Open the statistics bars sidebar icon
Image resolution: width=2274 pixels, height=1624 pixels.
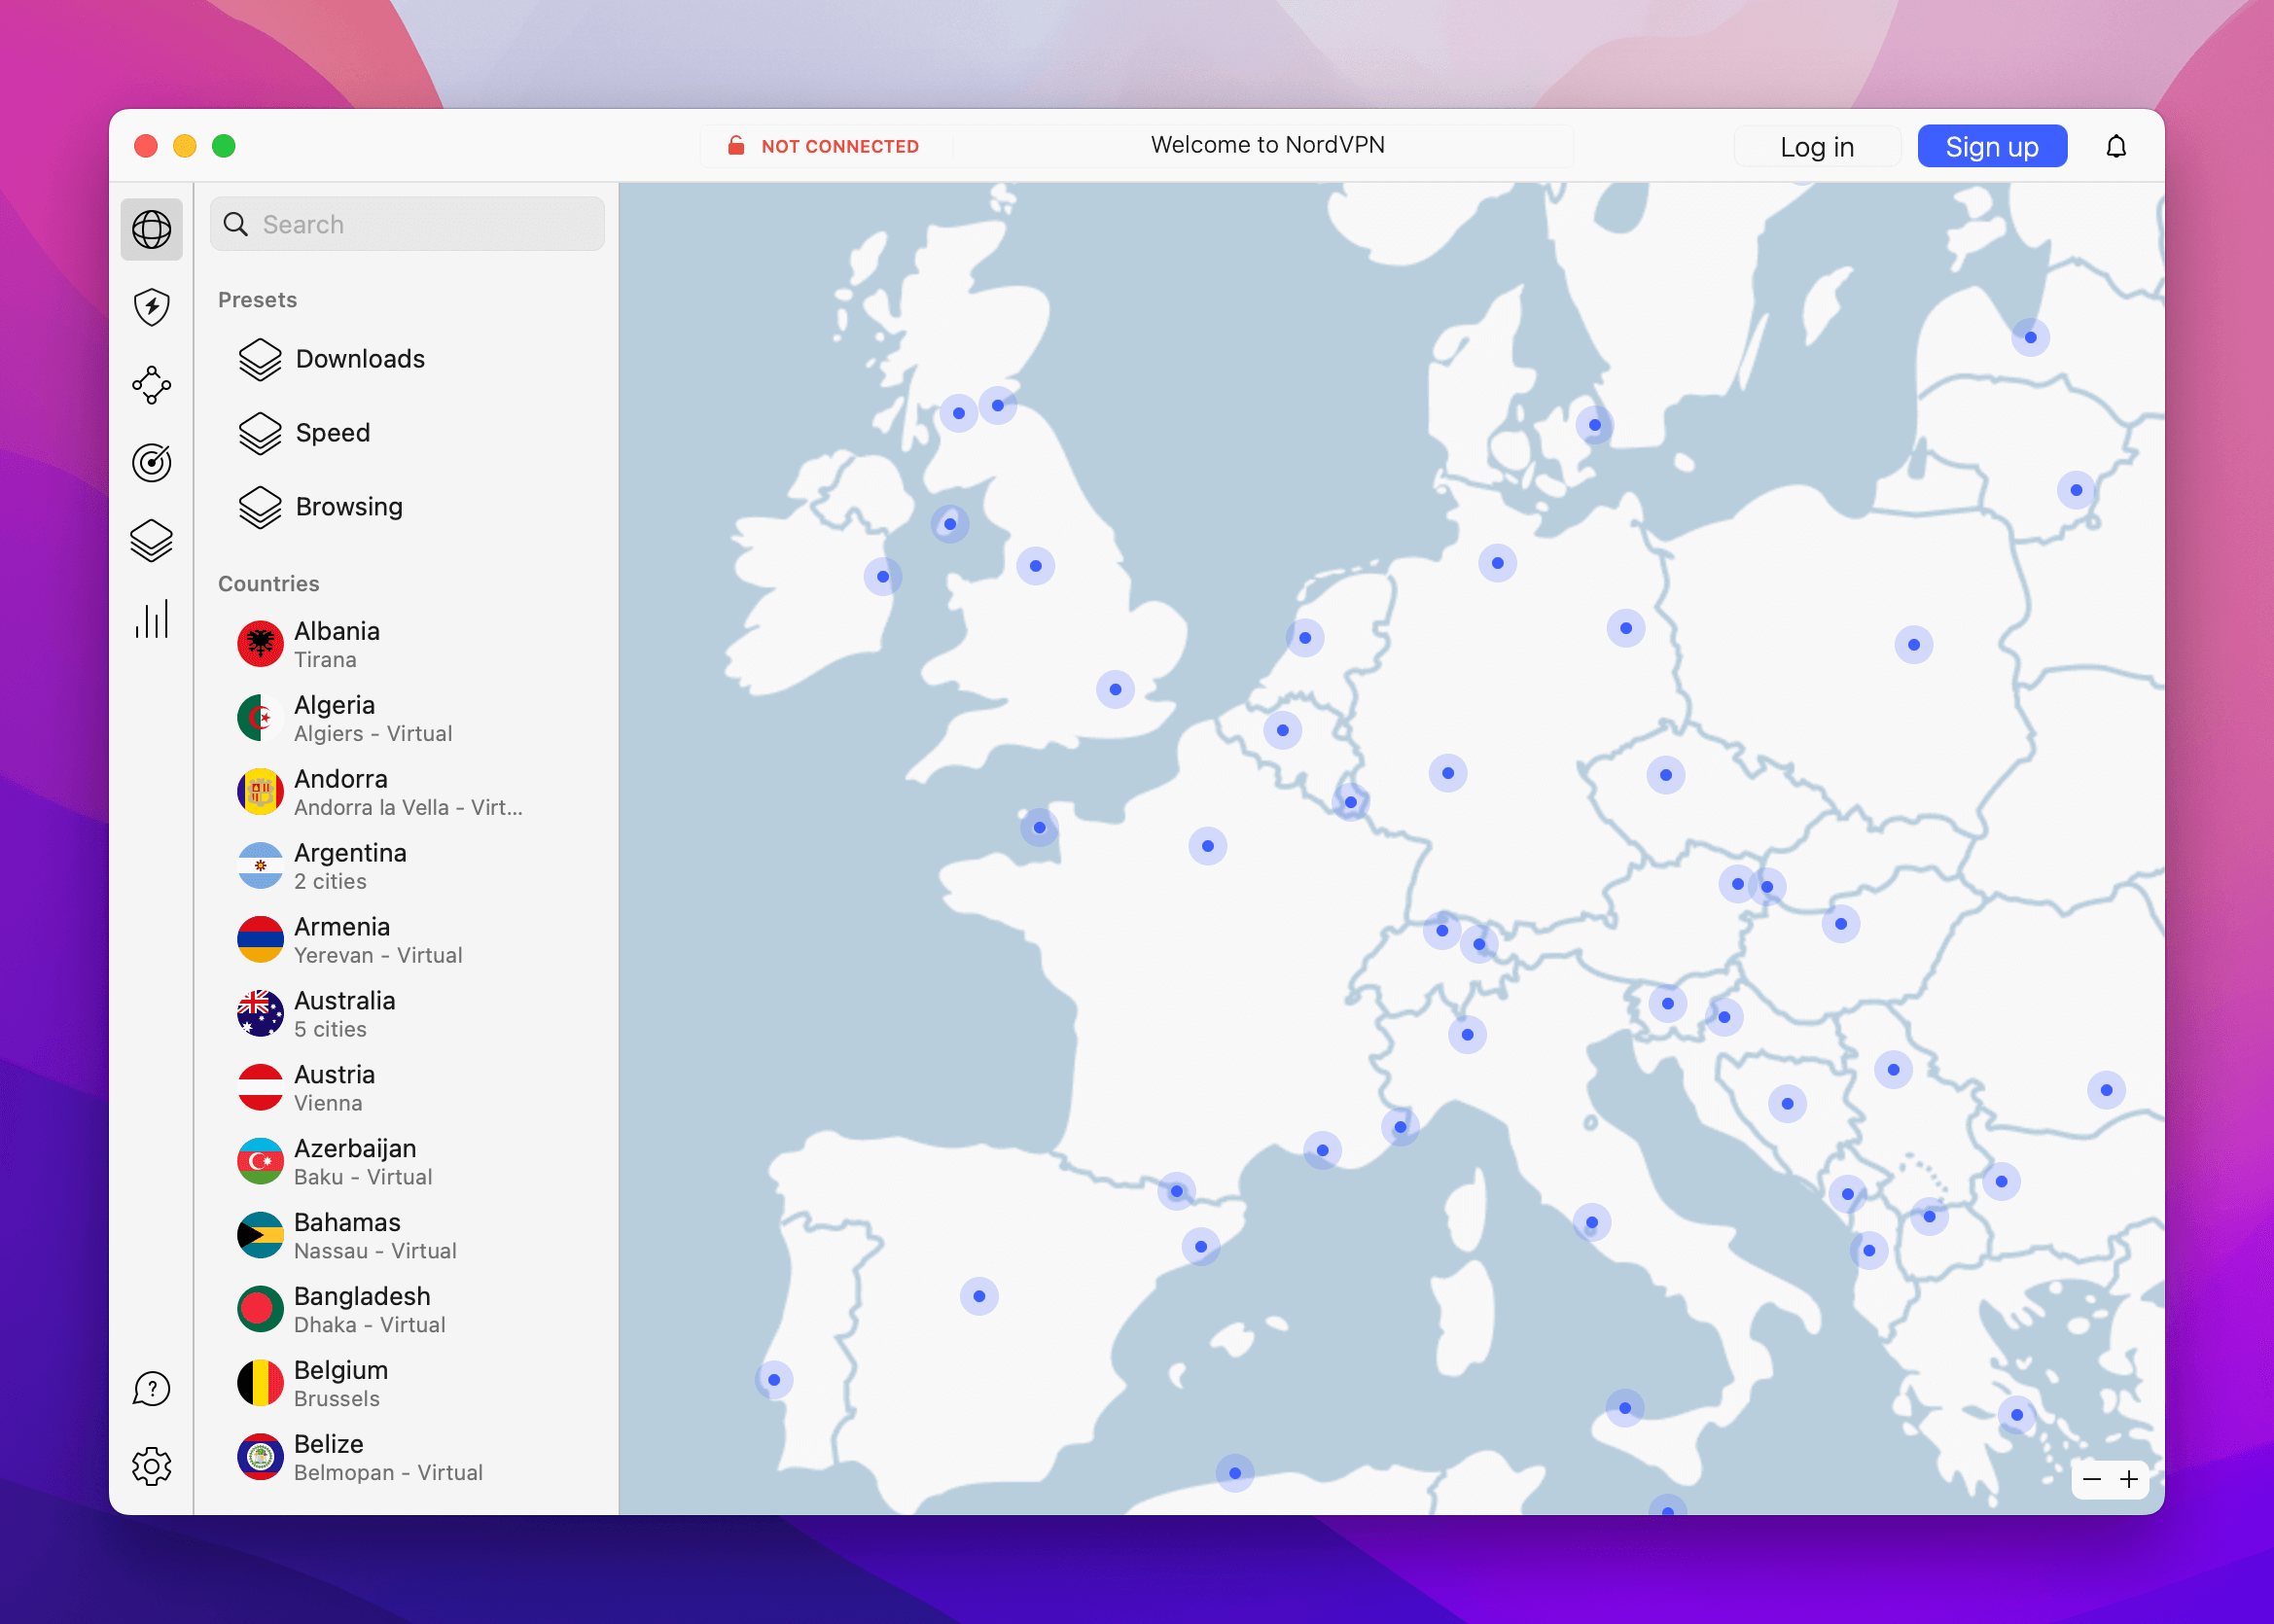(x=152, y=619)
